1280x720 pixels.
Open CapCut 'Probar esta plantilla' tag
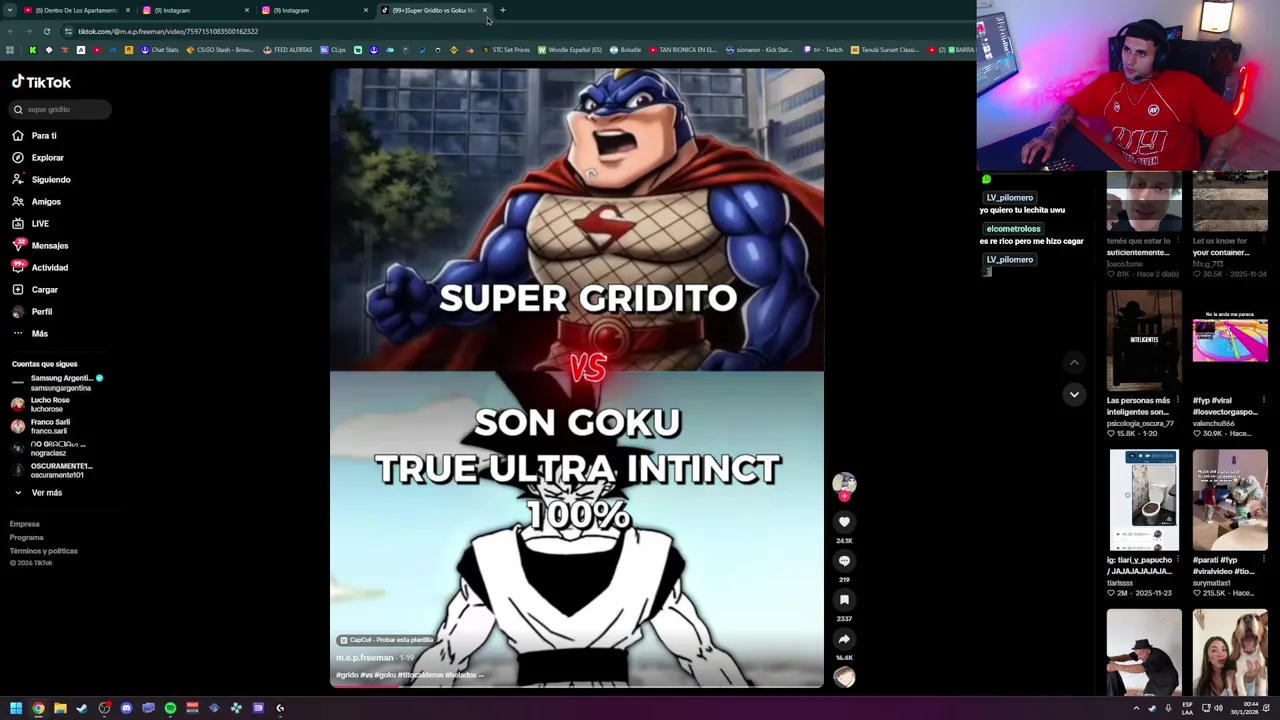tap(386, 640)
